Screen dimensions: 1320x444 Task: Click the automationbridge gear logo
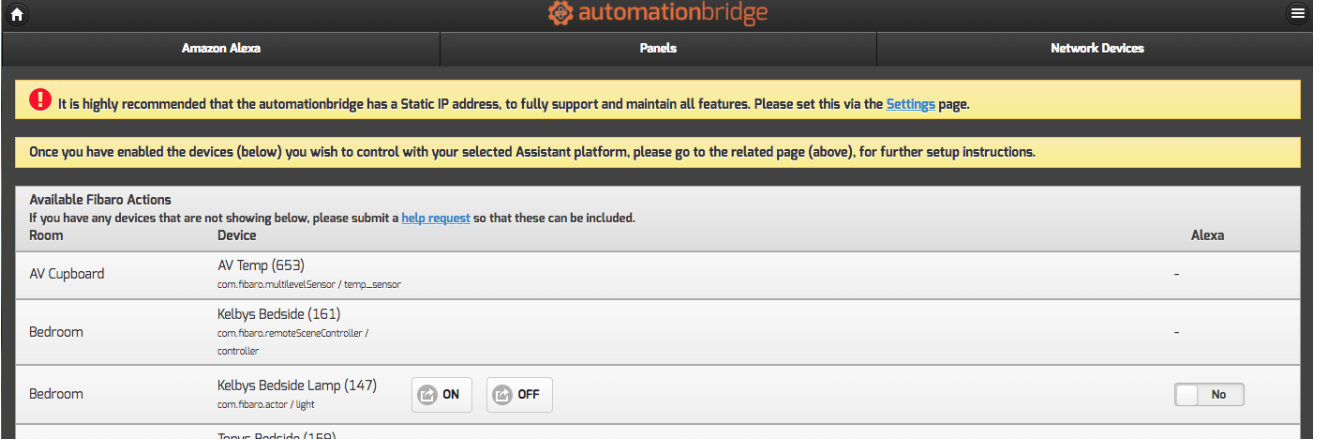(561, 14)
